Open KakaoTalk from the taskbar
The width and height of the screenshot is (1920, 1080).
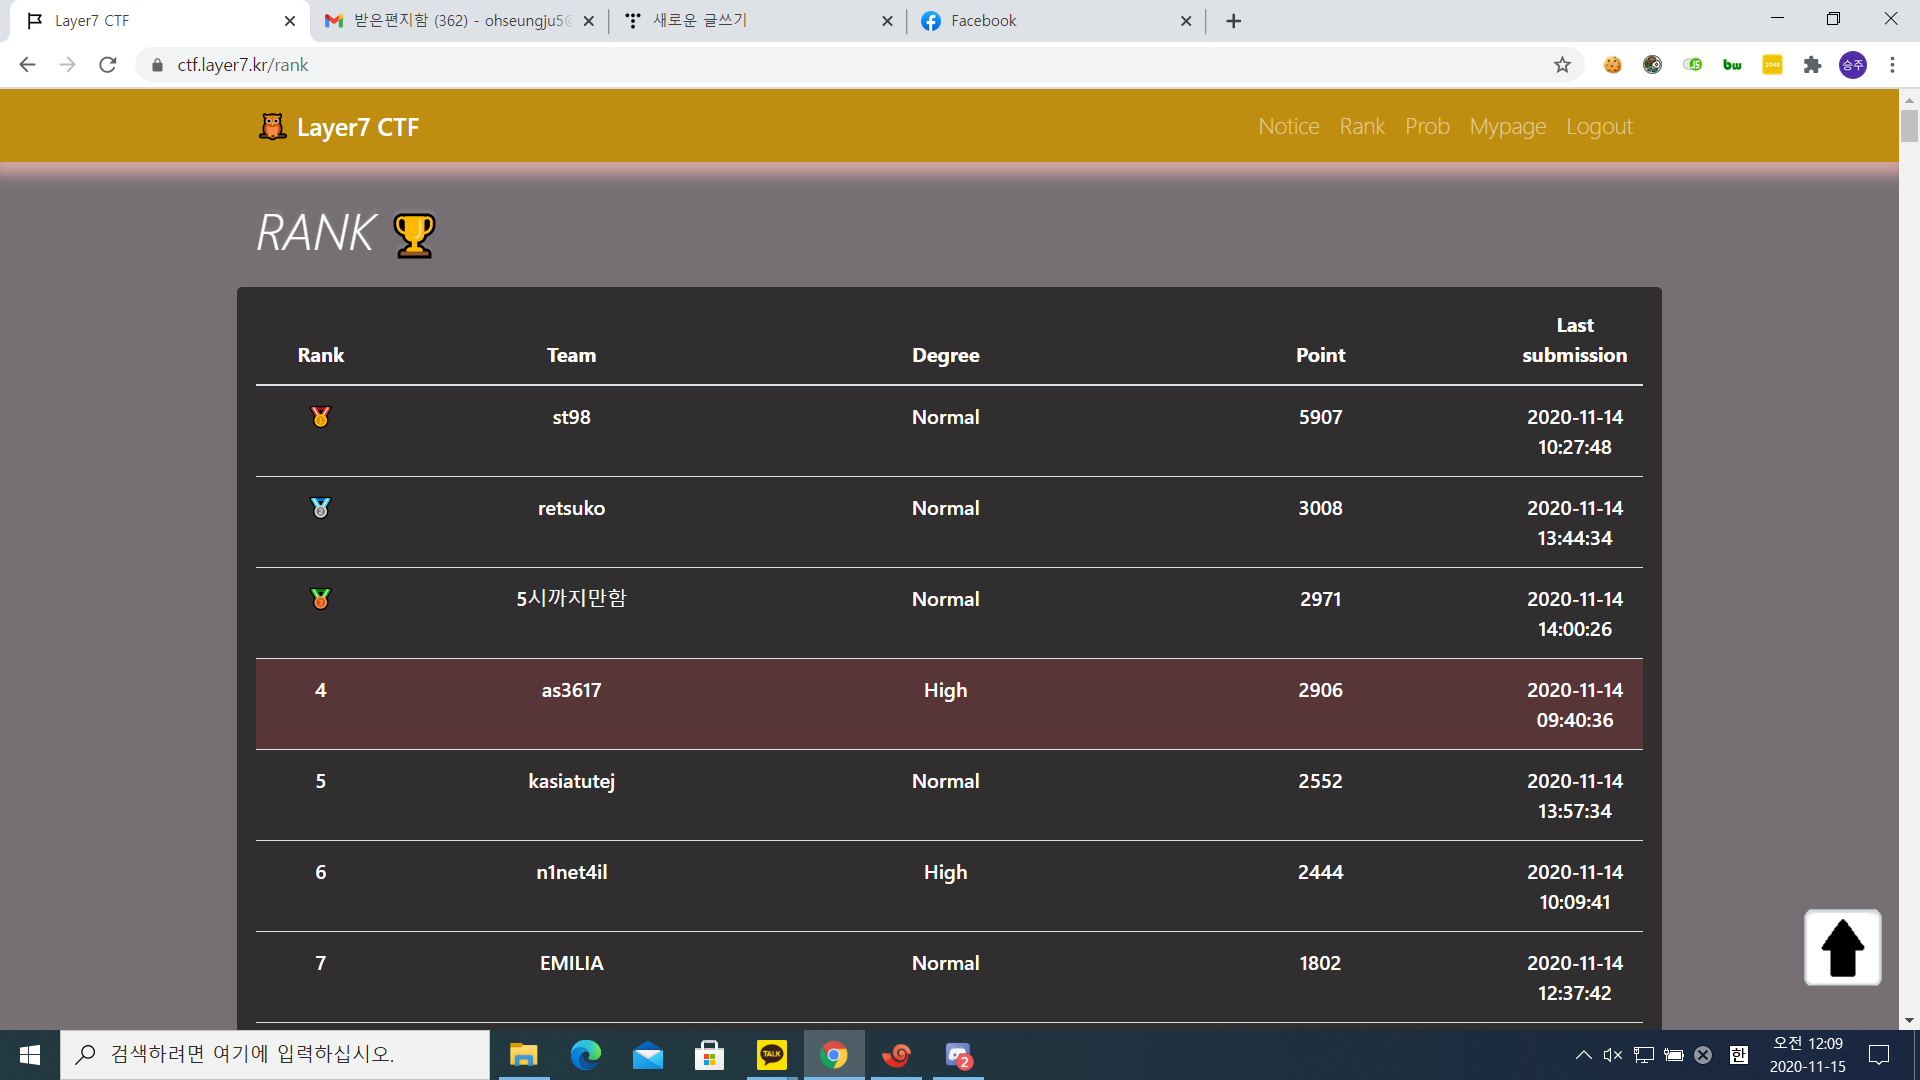point(772,1055)
